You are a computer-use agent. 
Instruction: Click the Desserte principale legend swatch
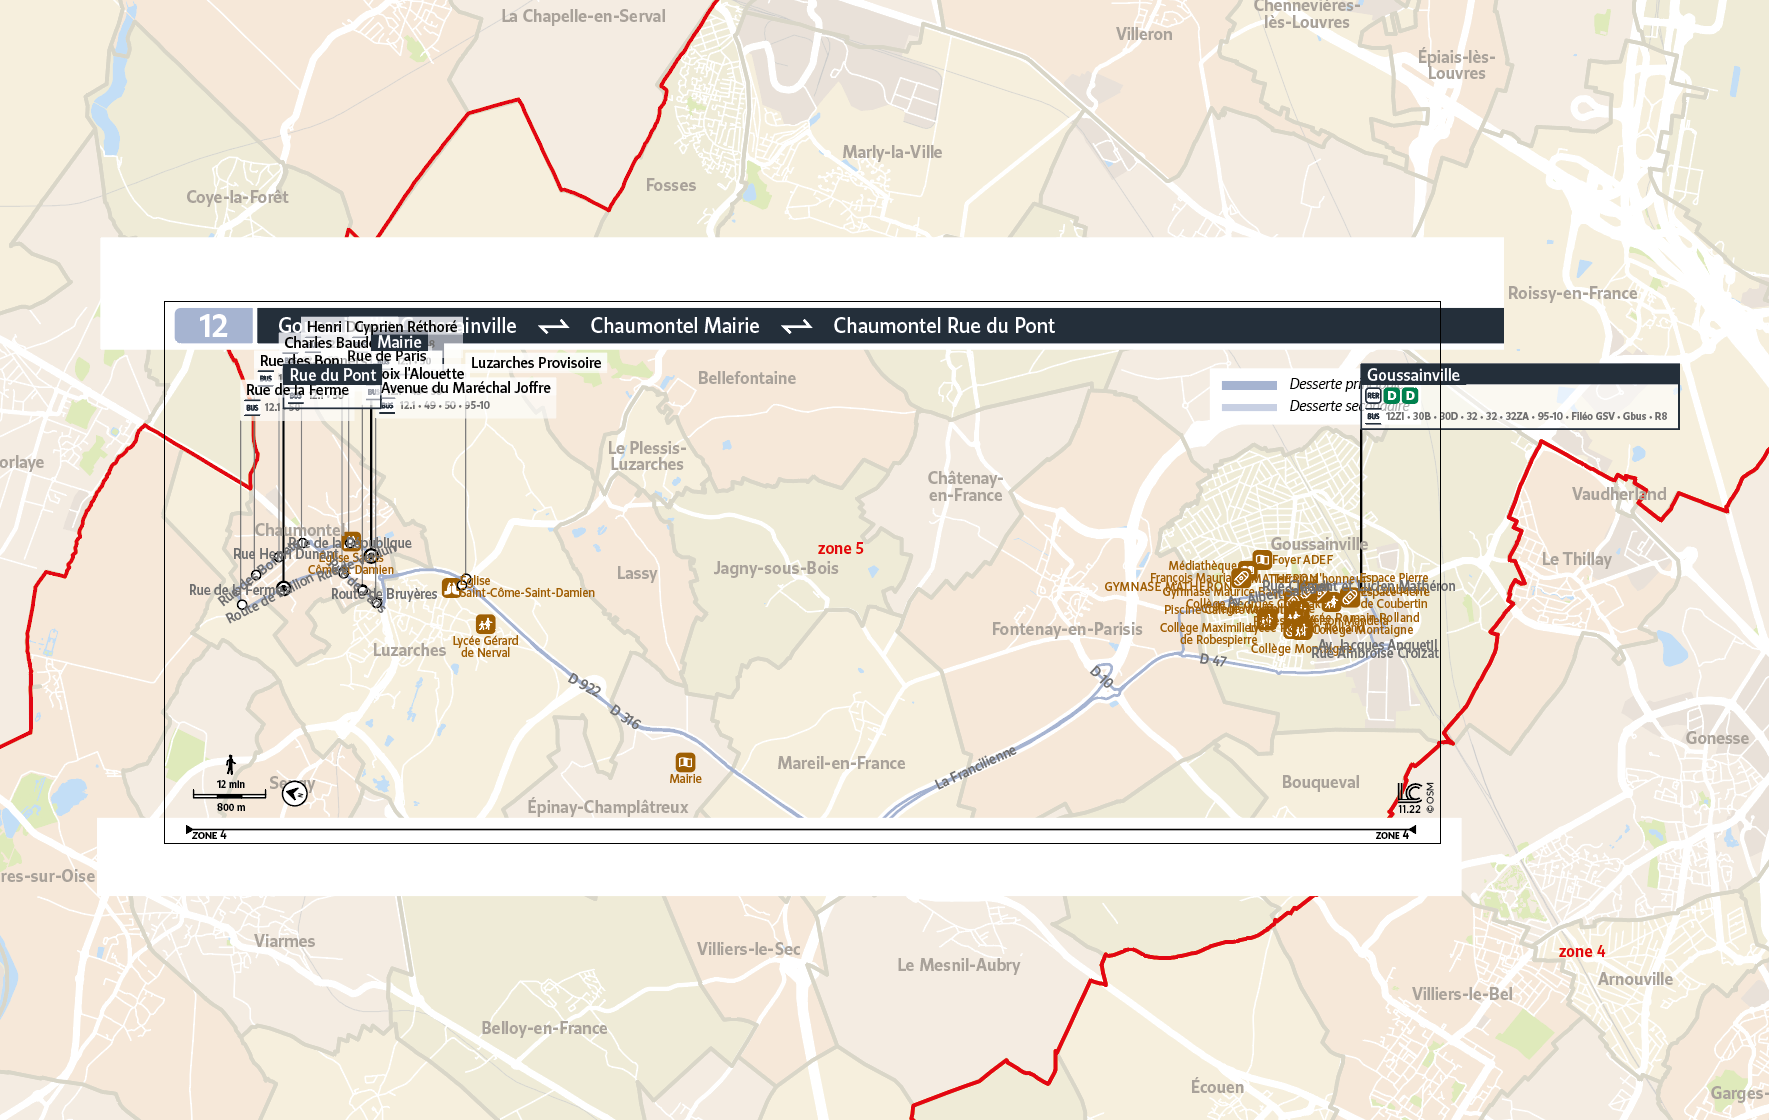(1249, 385)
